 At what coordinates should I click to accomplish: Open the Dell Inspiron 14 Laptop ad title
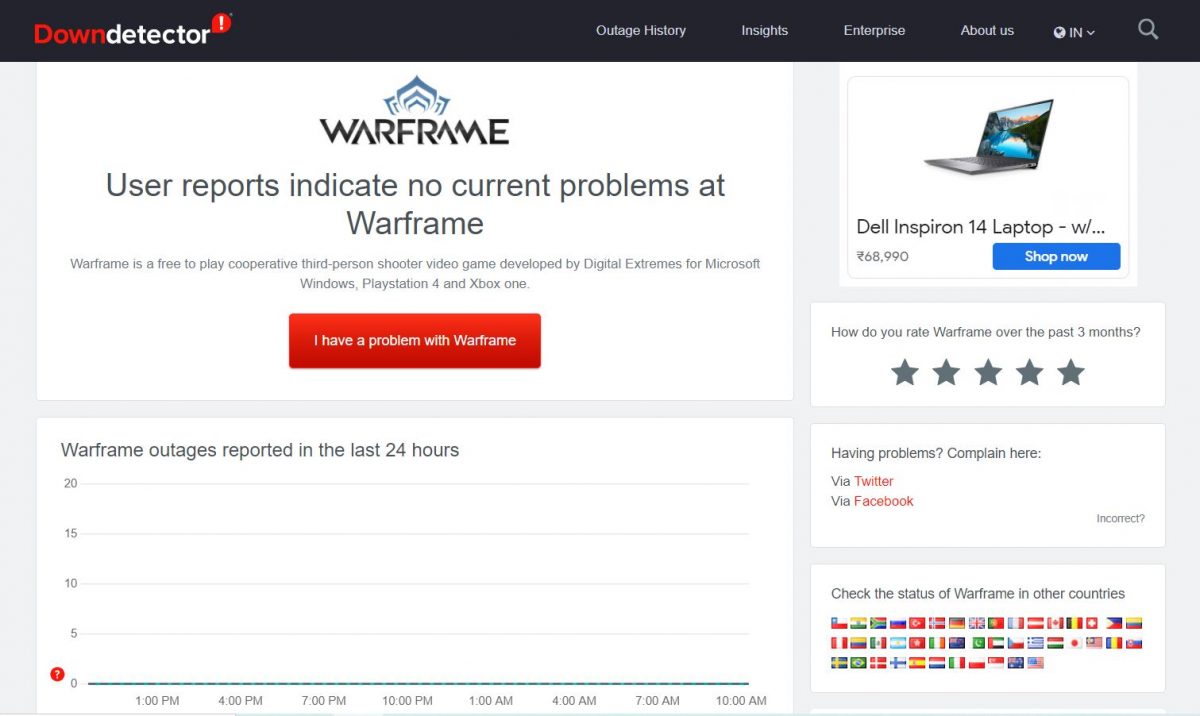(x=981, y=226)
